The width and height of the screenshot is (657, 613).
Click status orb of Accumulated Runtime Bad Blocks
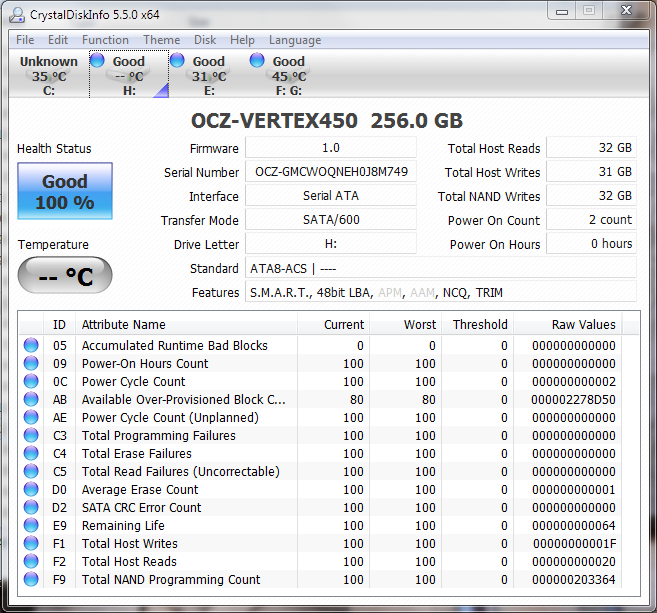(31, 345)
